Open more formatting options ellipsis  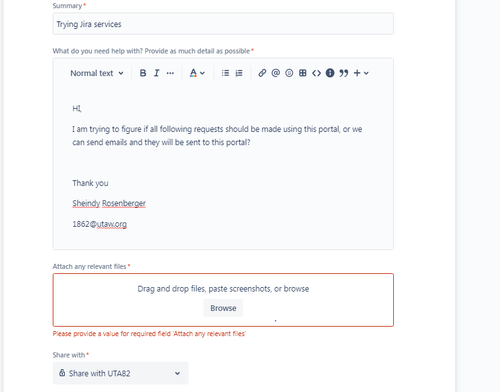tap(170, 73)
